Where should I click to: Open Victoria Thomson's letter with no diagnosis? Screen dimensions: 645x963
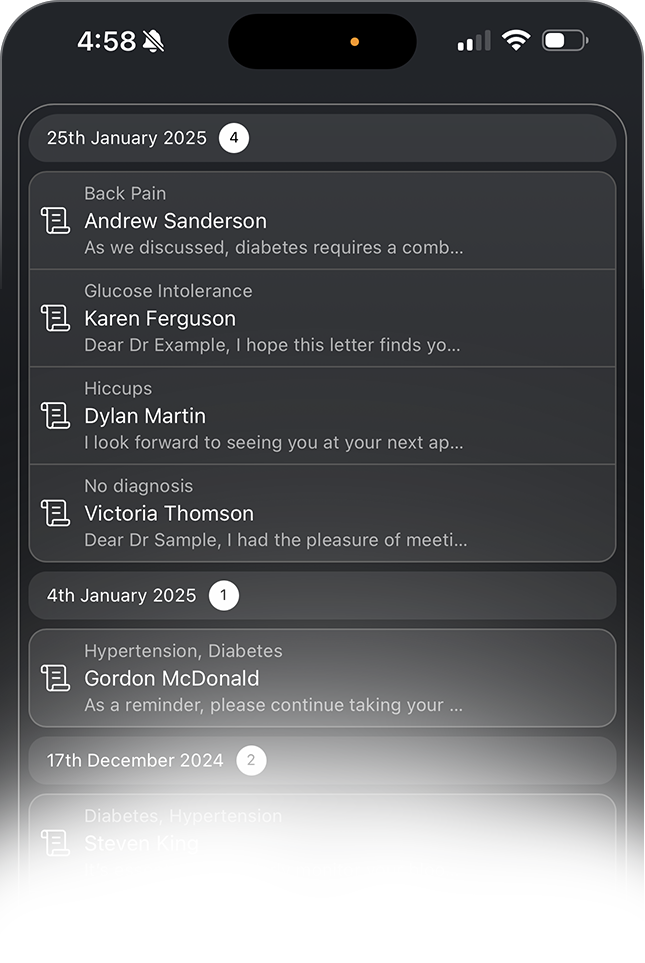coord(340,513)
